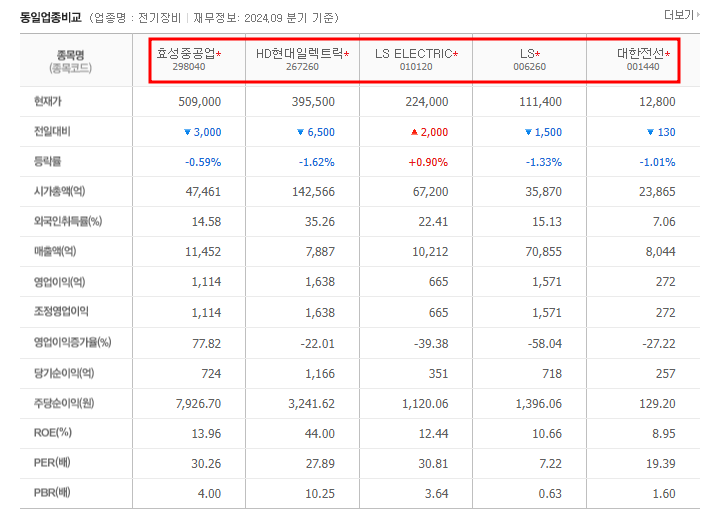Click 효성중공업 price 509,000

(x=199, y=102)
